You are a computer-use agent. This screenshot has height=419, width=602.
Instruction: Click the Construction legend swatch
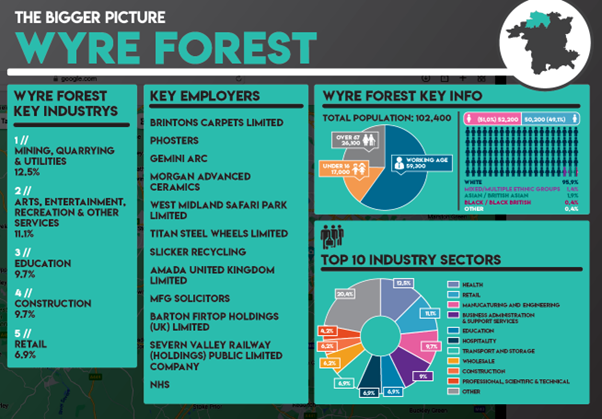pos(453,371)
